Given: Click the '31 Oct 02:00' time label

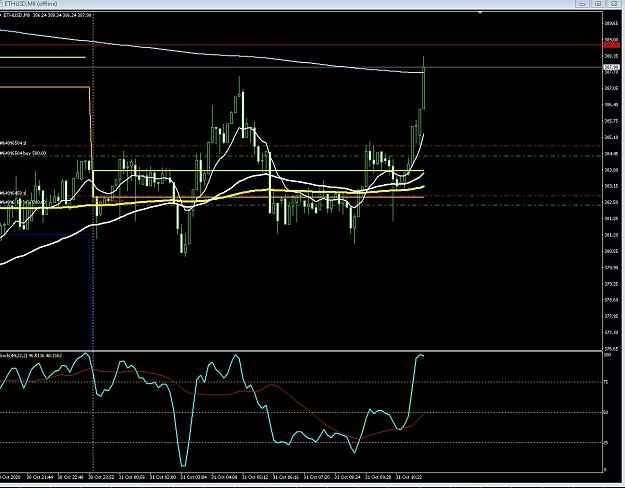Looking at the screenshot, I should [x=163, y=477].
